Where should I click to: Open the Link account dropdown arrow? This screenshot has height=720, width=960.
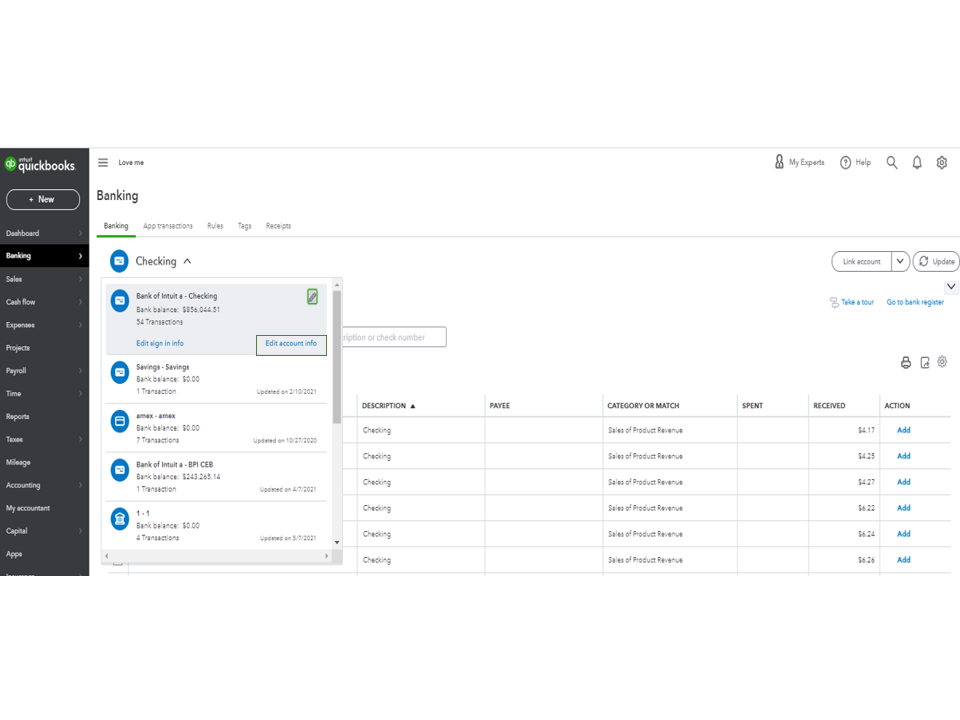pyautogui.click(x=900, y=261)
